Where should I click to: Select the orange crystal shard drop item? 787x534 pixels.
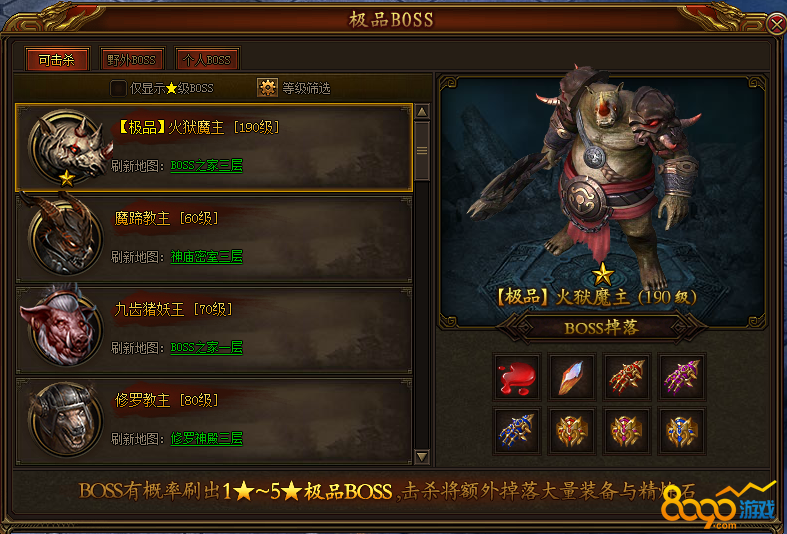point(572,377)
